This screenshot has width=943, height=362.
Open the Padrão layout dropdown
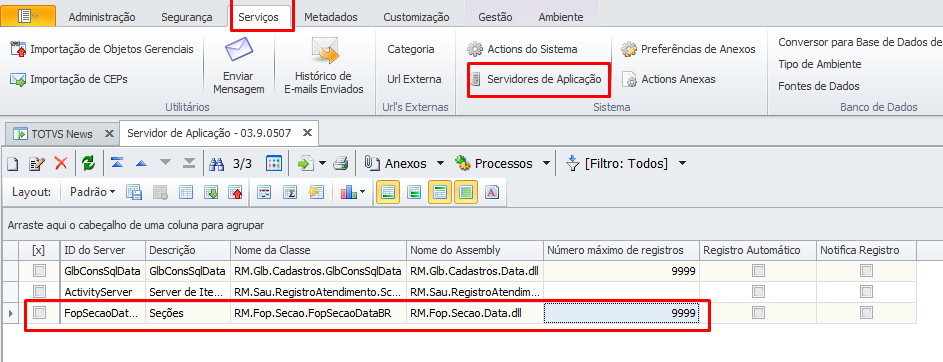(93, 192)
